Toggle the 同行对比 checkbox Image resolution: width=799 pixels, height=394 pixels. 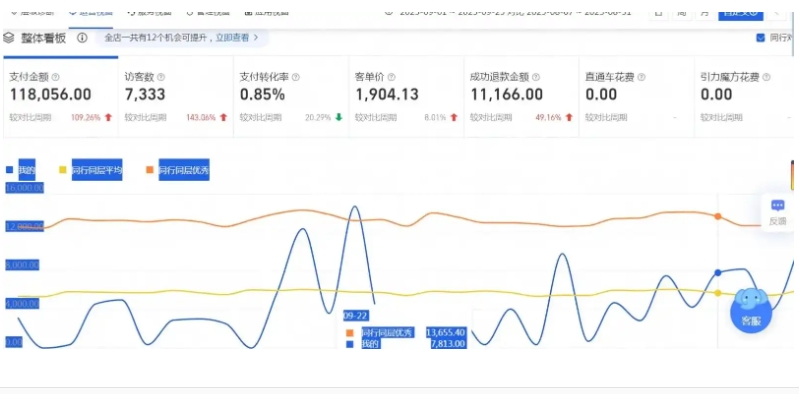click(761, 38)
